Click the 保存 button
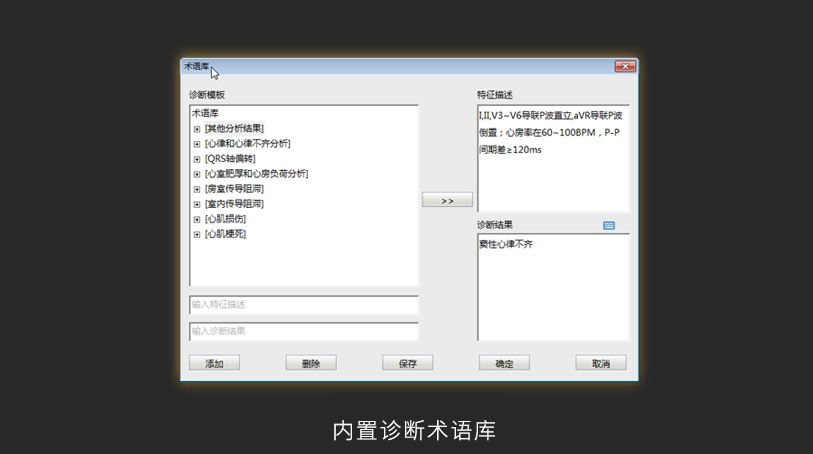 click(408, 363)
